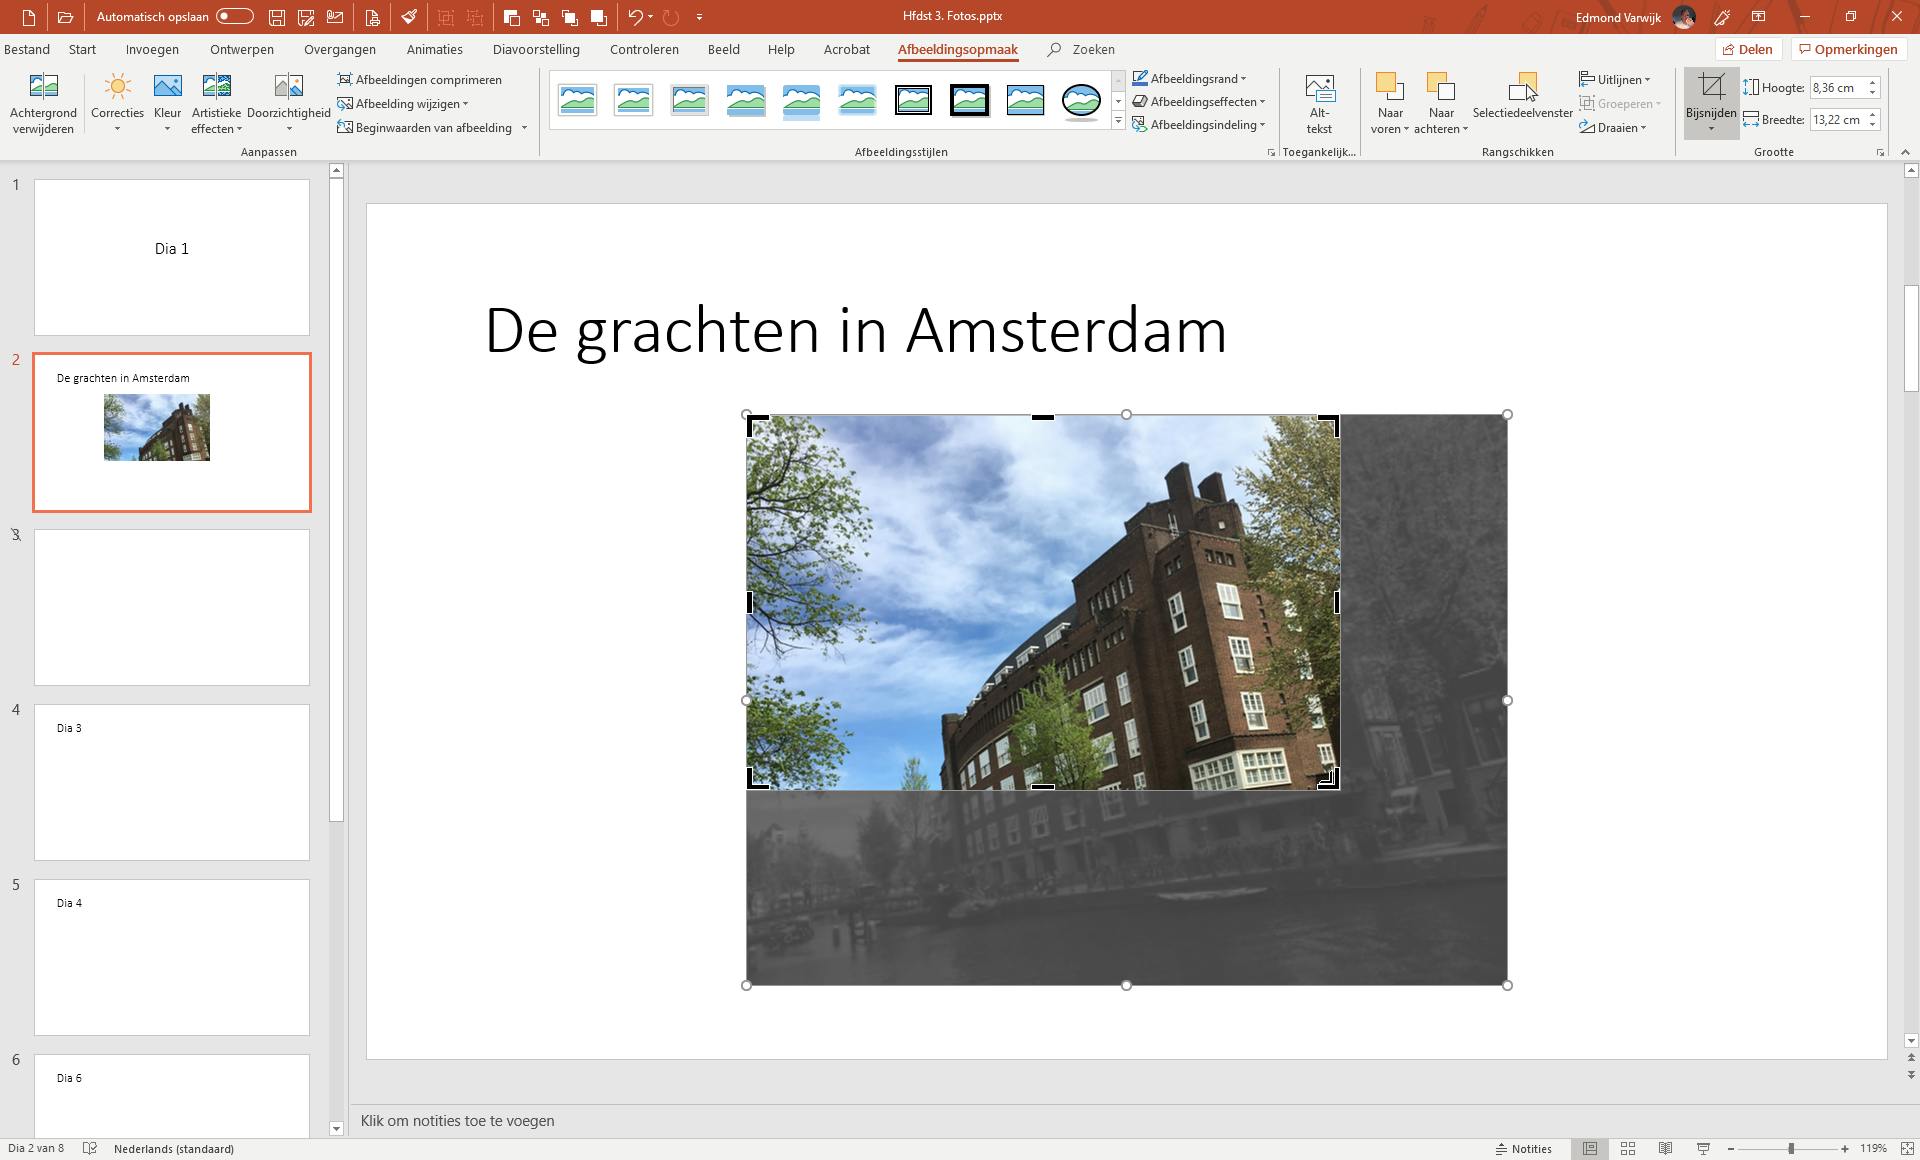Switch to slide sorter view in status bar
The width and height of the screenshot is (1920, 1160).
(1627, 1149)
